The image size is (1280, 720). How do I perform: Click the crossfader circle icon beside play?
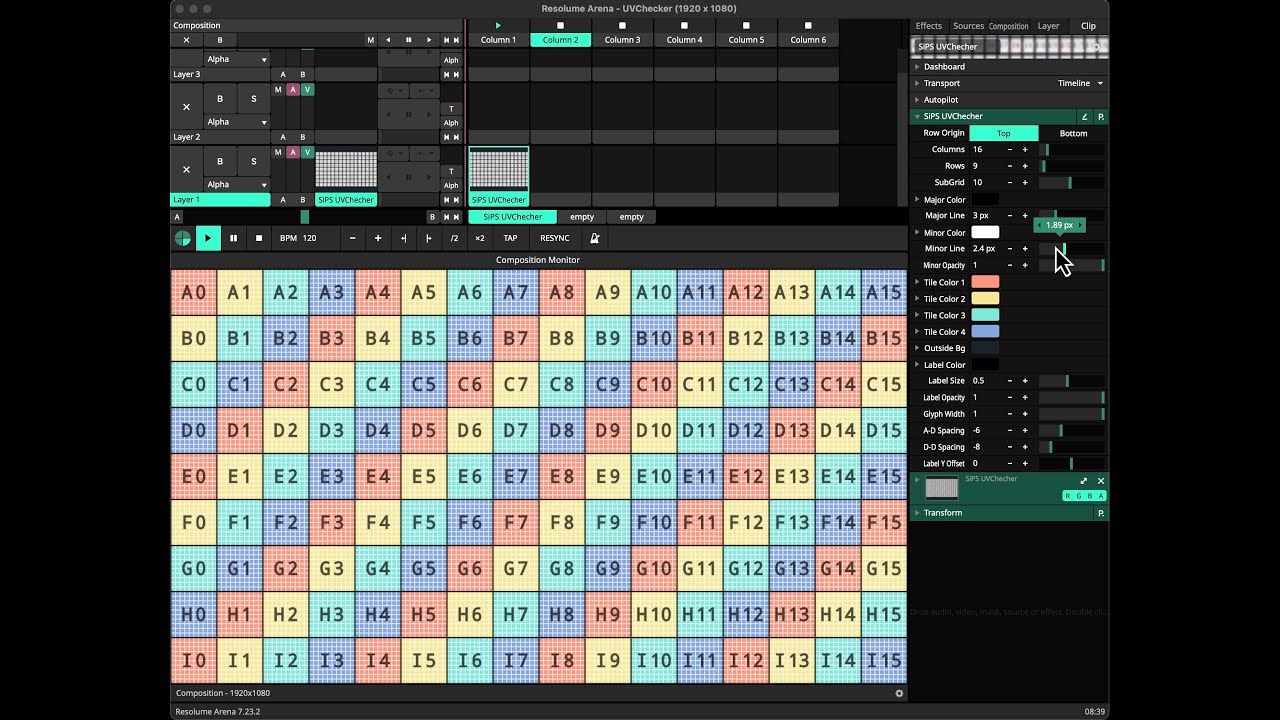(183, 238)
